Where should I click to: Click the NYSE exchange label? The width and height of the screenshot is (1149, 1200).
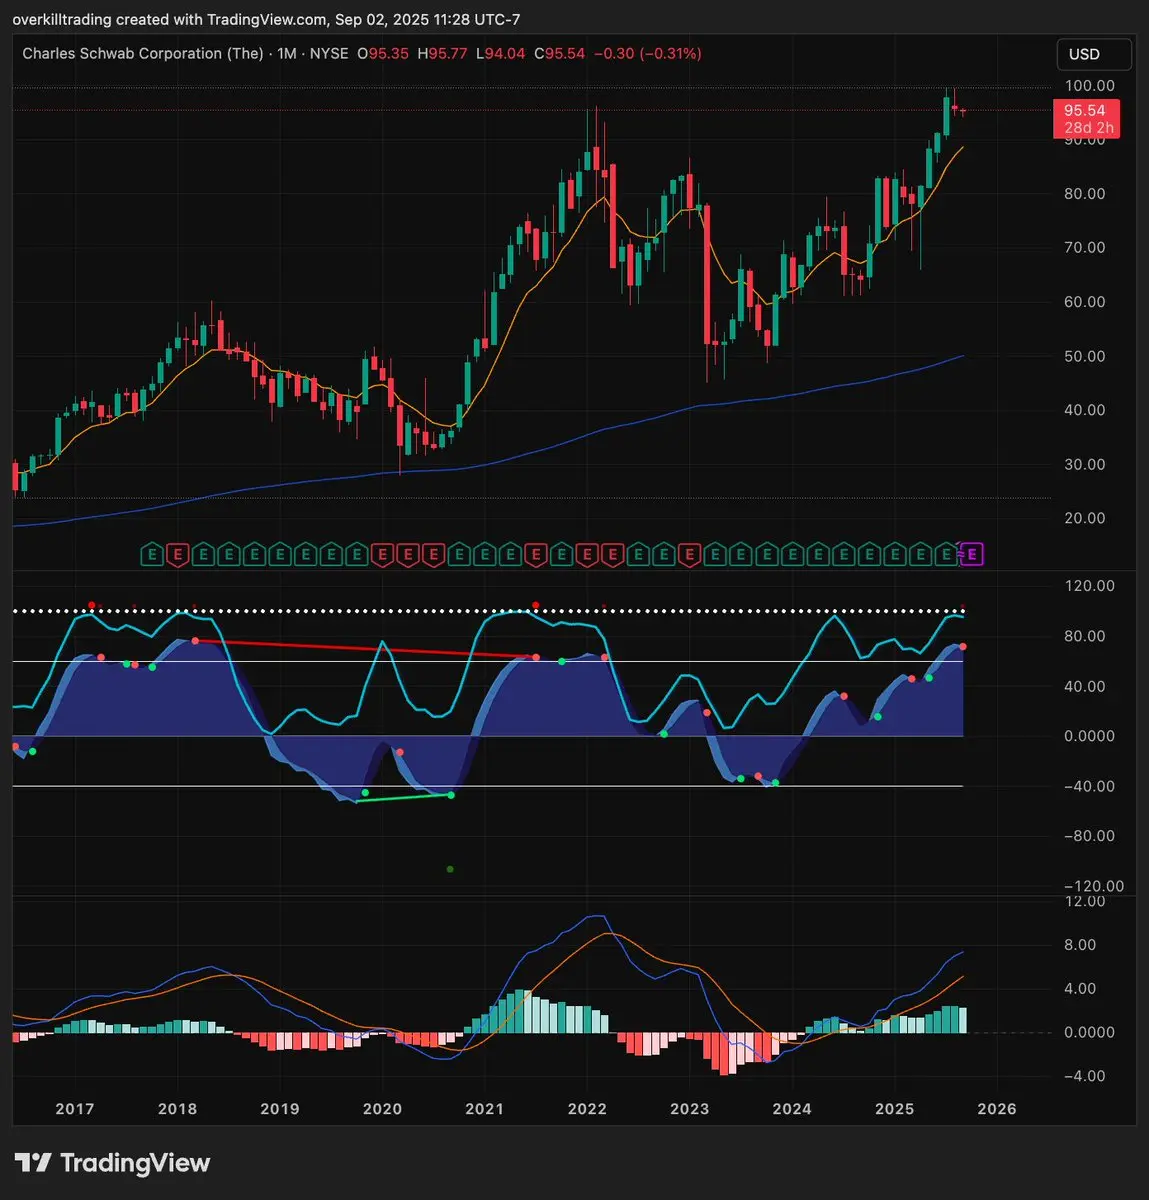(329, 53)
